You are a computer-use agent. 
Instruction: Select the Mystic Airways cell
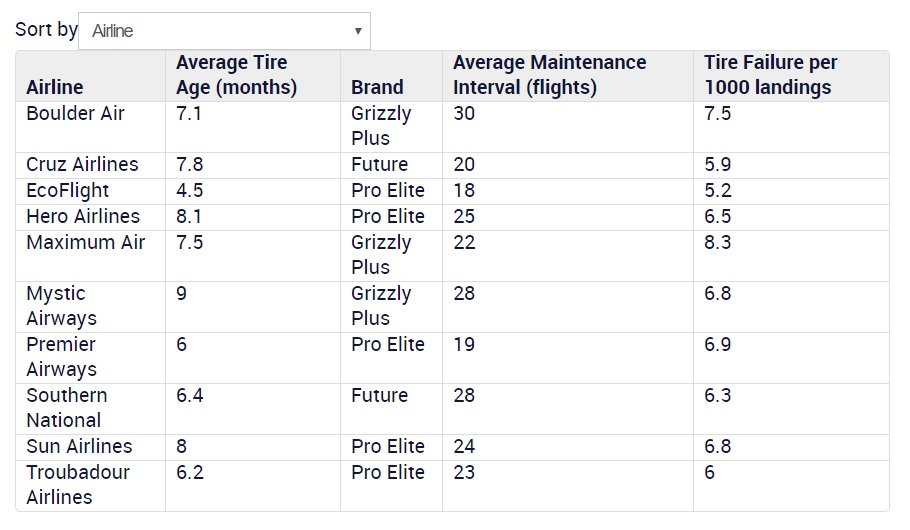coord(62,306)
